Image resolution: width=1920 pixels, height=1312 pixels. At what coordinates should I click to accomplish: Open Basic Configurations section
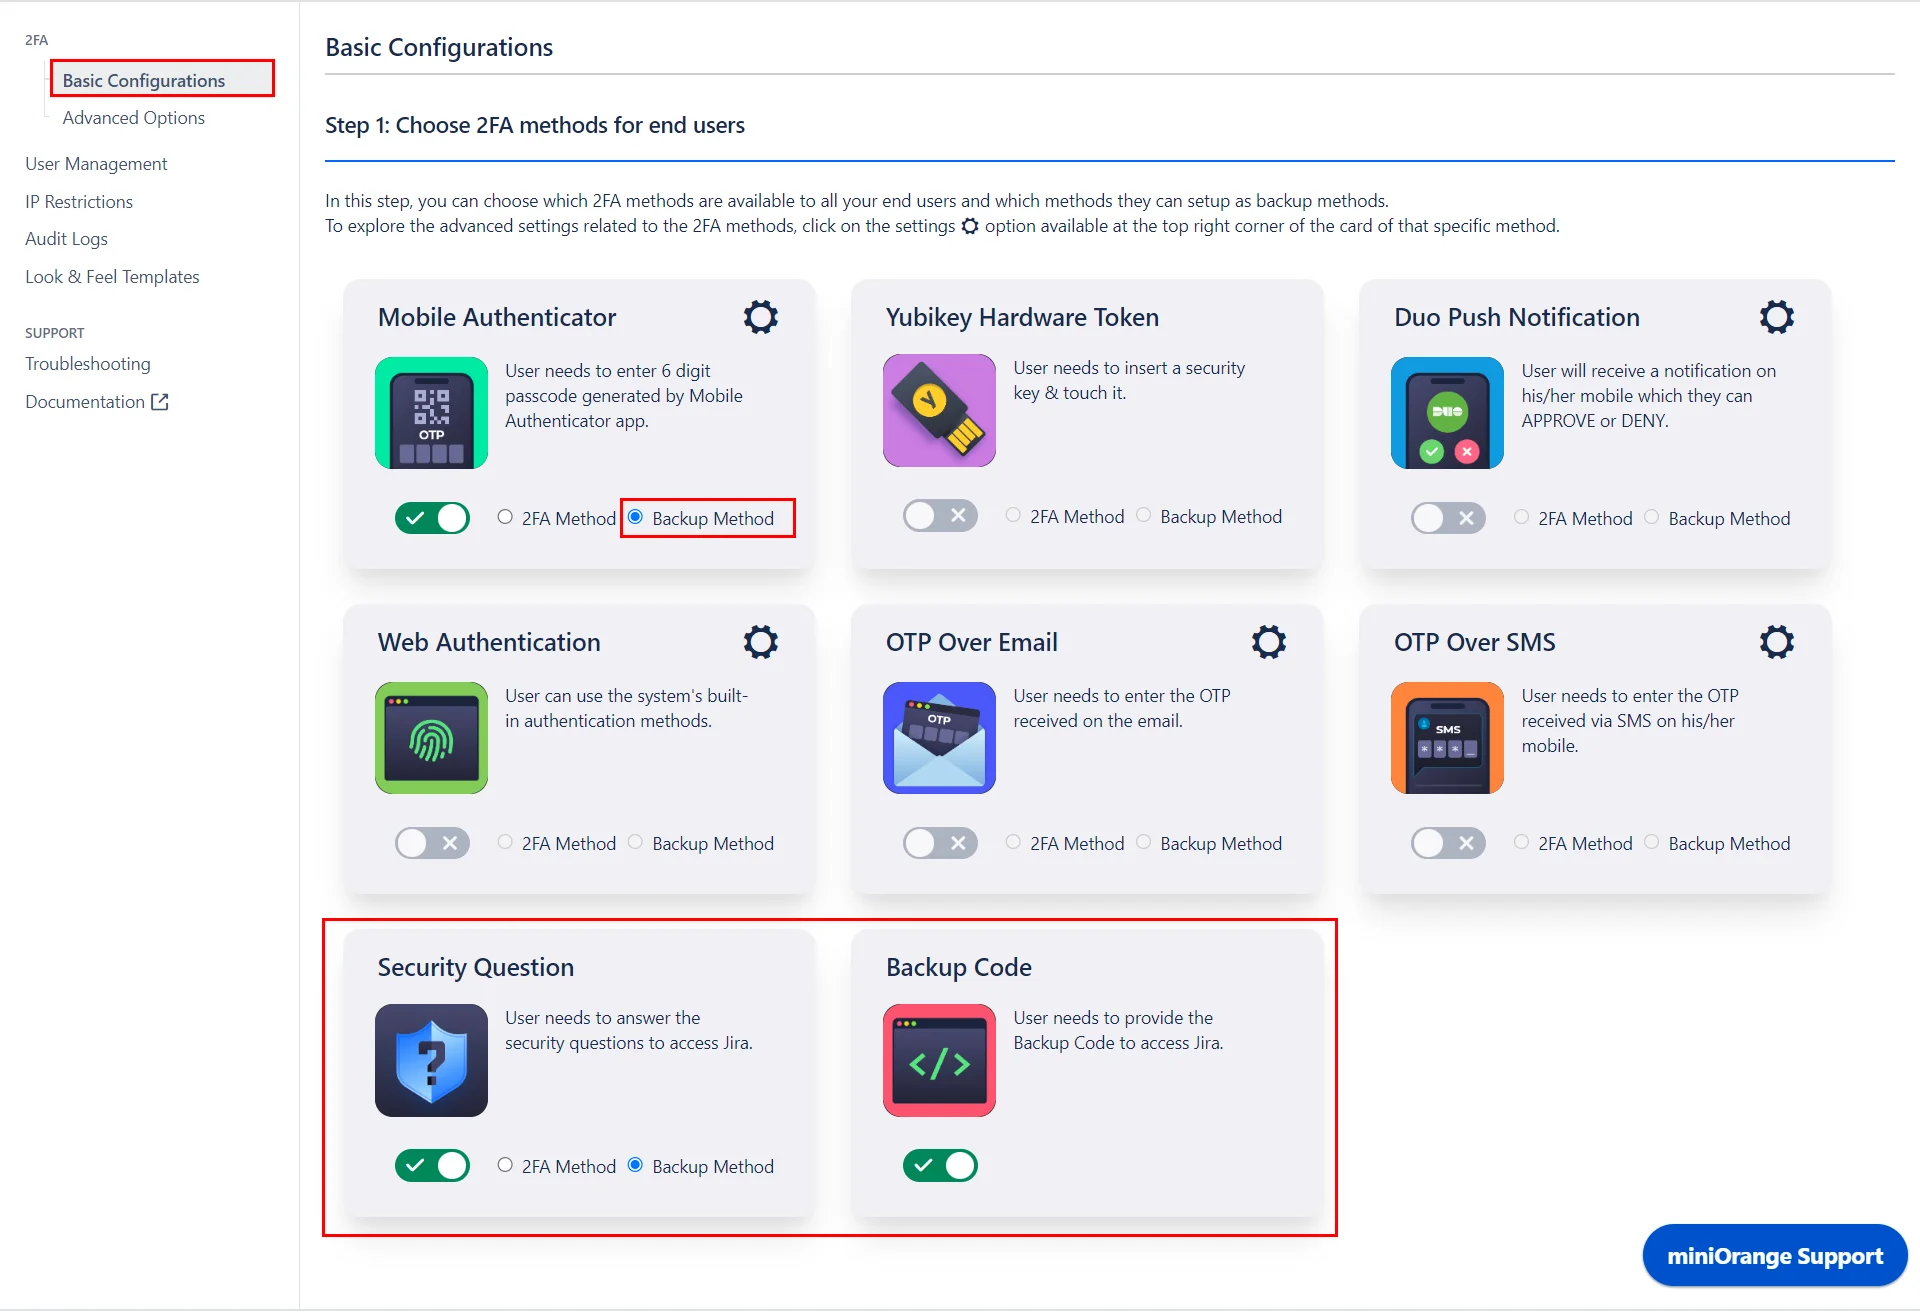click(x=144, y=80)
